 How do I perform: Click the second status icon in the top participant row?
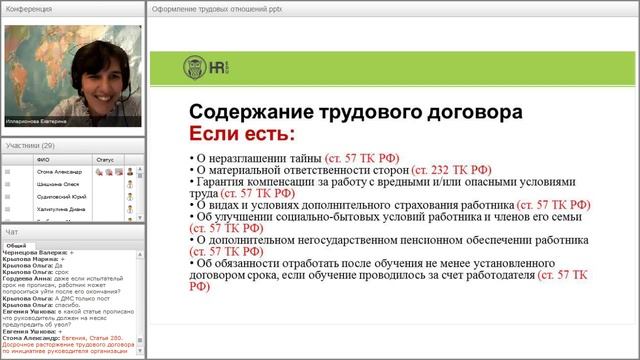(x=109, y=172)
